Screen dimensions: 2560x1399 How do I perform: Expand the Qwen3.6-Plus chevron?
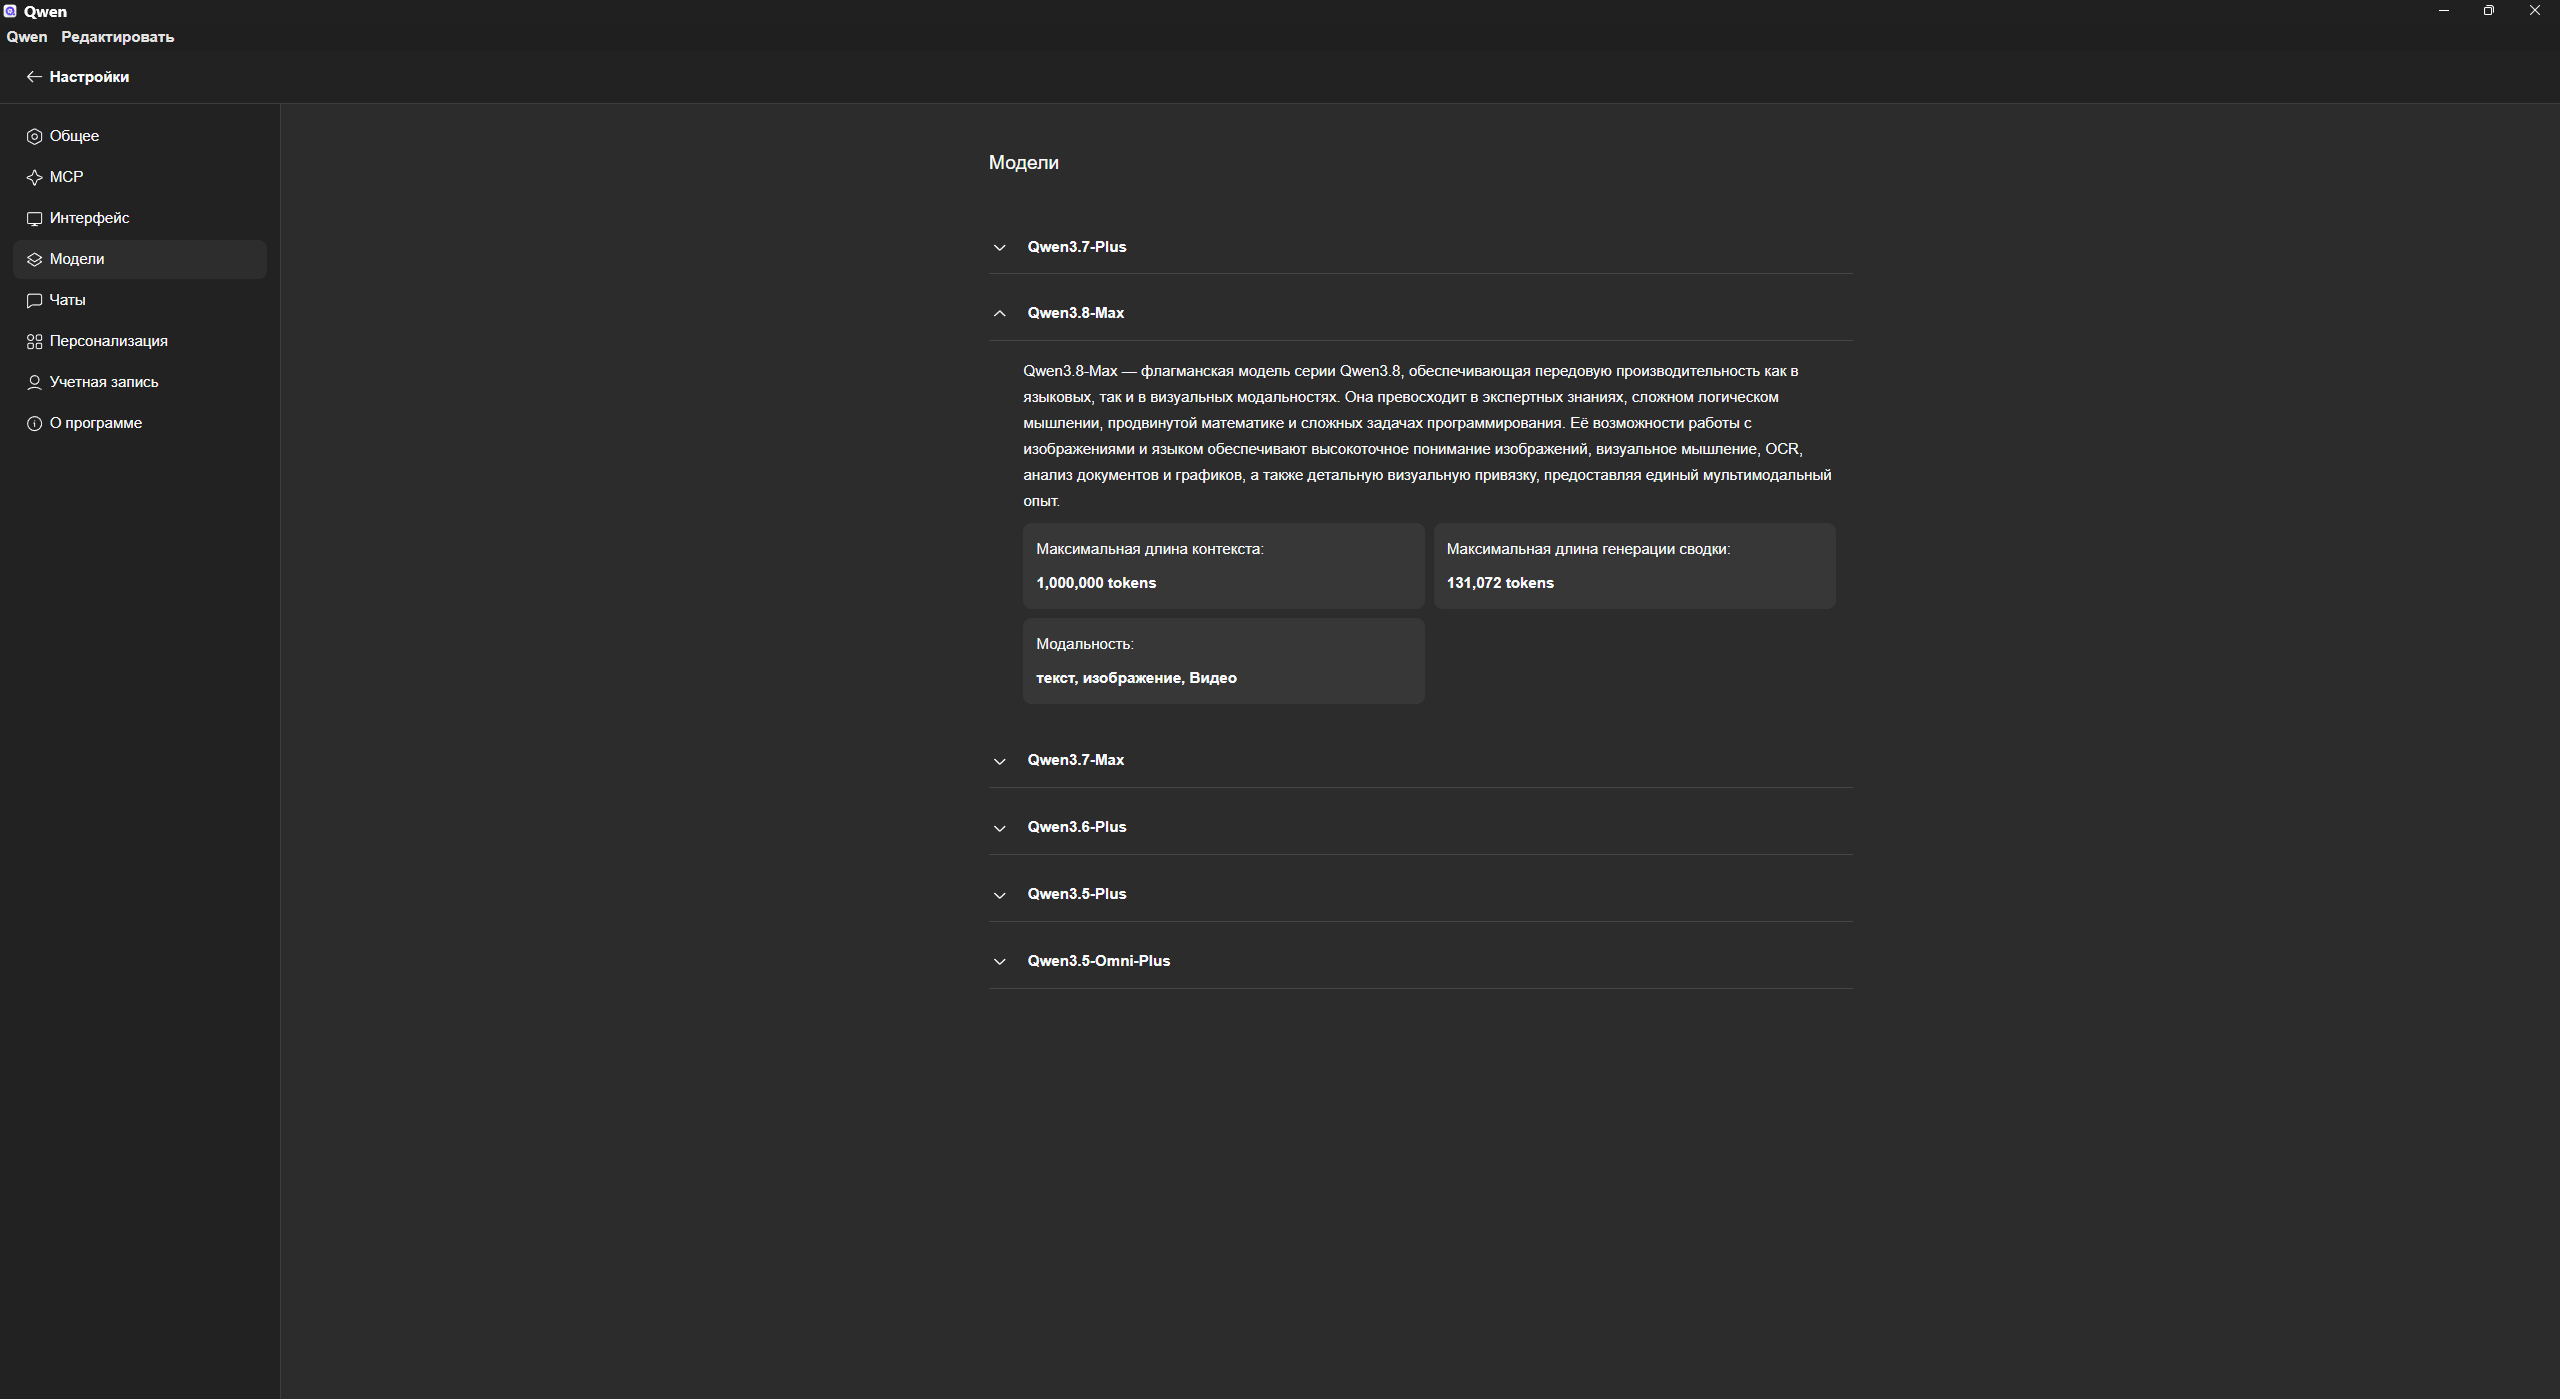(x=999, y=828)
